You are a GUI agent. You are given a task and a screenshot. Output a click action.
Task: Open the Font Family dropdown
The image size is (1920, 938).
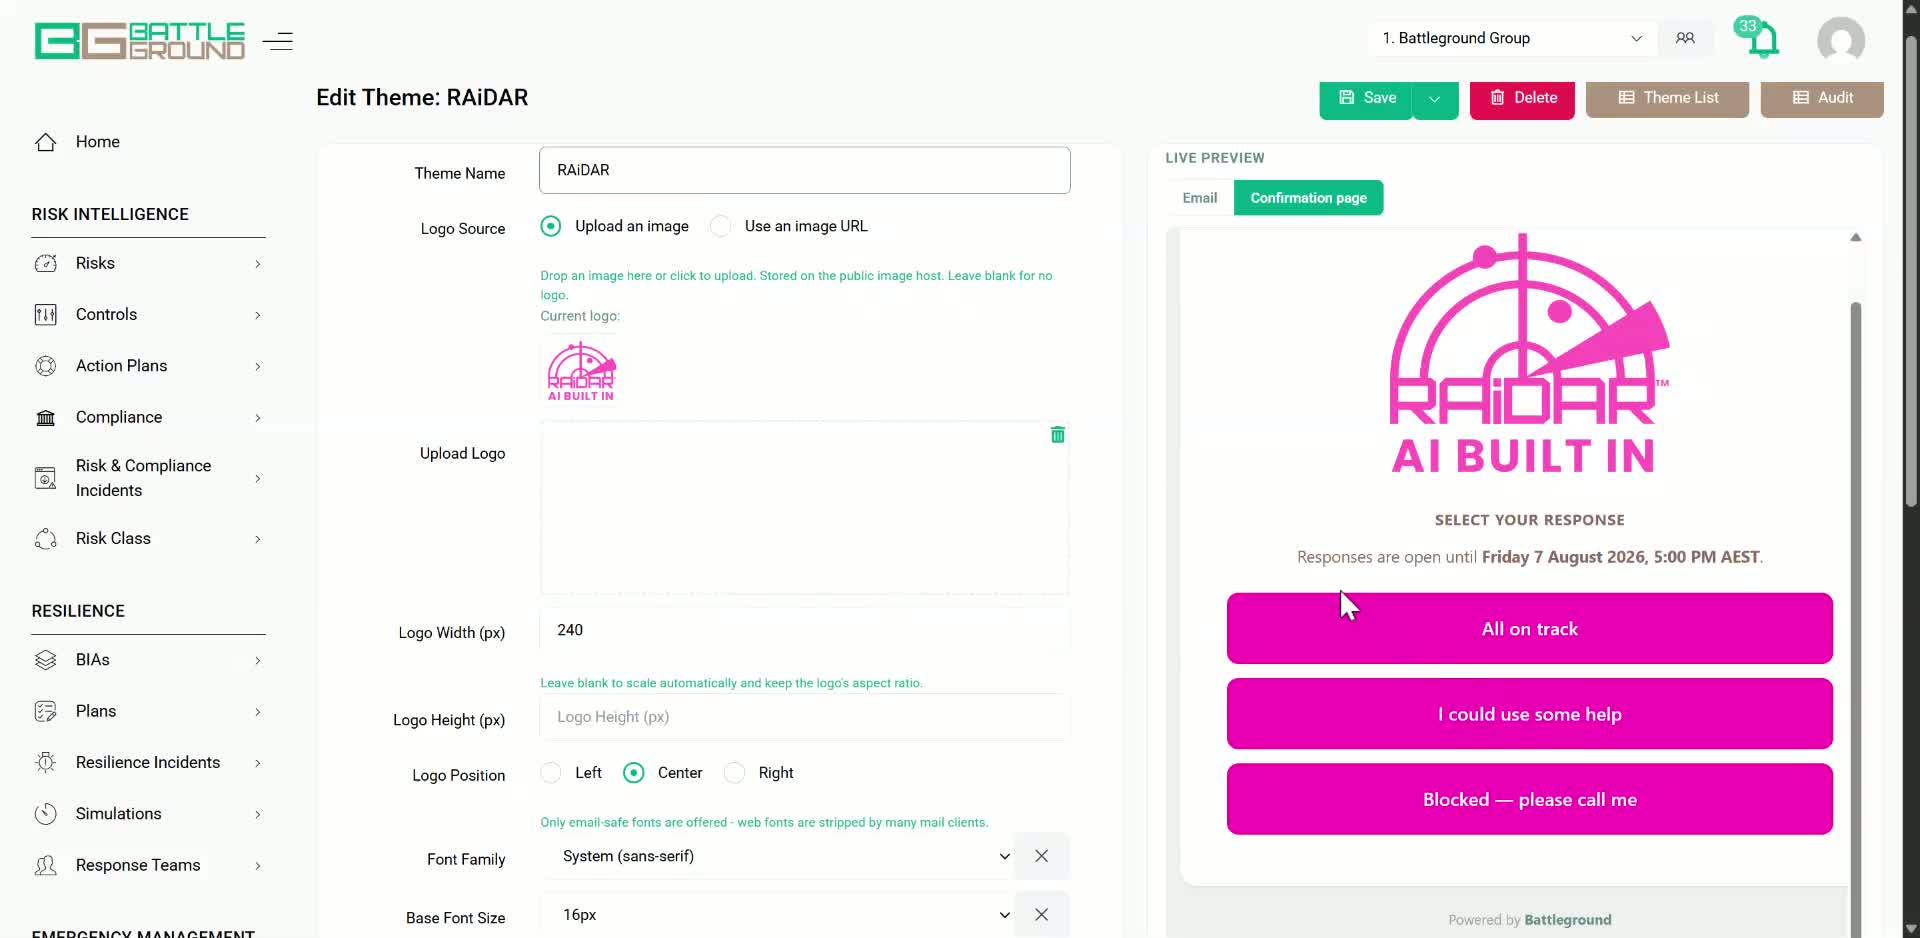point(777,856)
